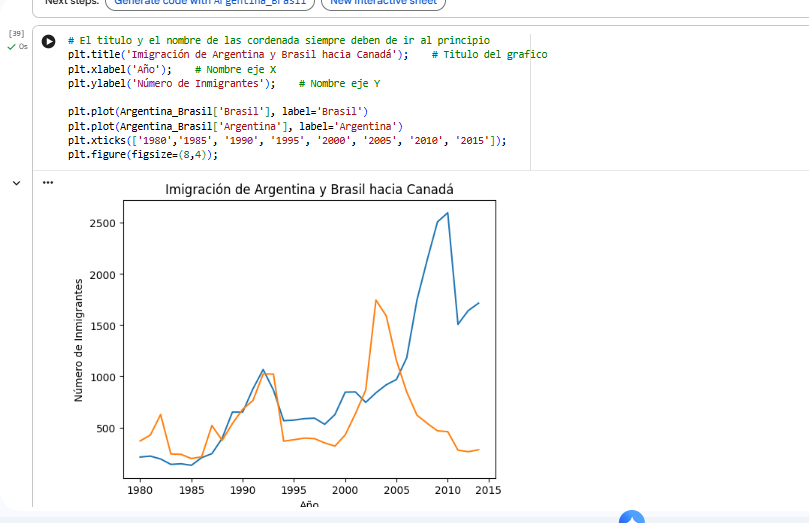The width and height of the screenshot is (809, 523).
Task: Click the plt.plot Argentina code line
Action: pyautogui.click(x=235, y=126)
